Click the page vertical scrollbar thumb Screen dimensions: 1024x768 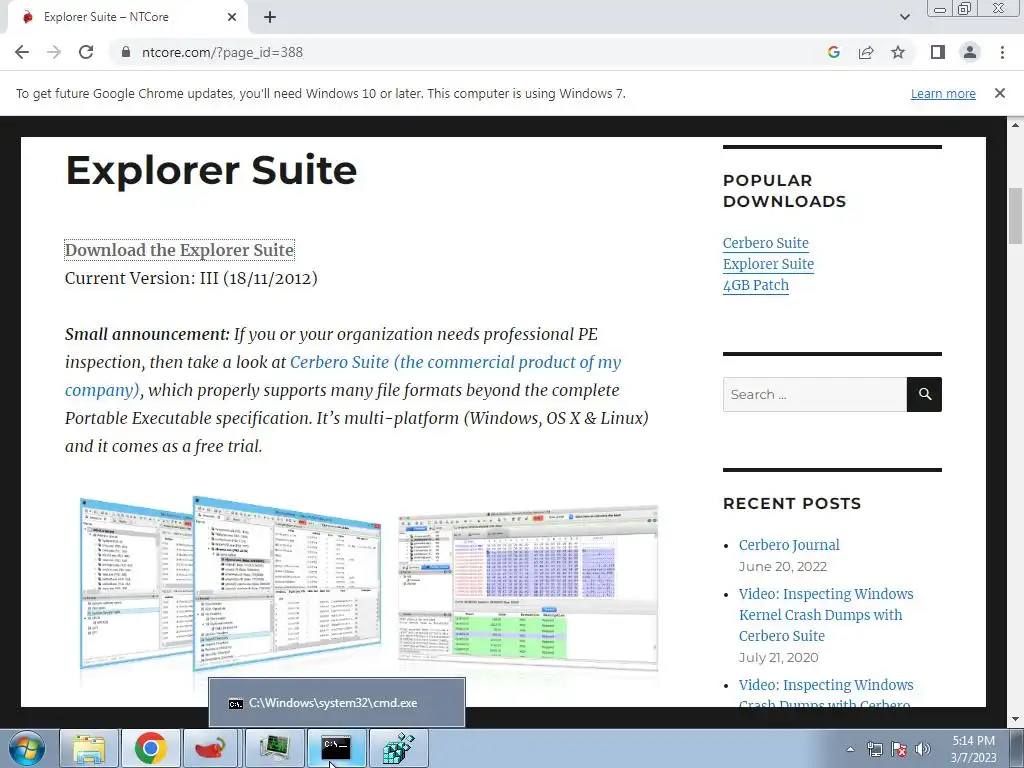(x=1016, y=216)
